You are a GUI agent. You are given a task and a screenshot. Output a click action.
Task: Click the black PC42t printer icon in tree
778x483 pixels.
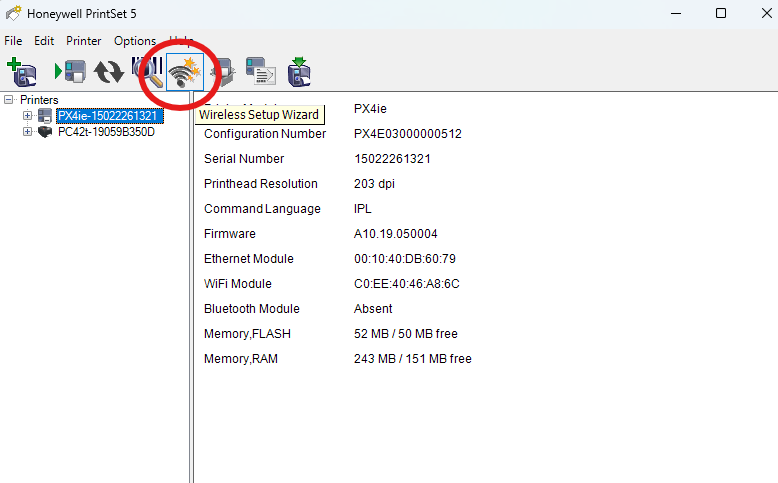click(x=45, y=132)
